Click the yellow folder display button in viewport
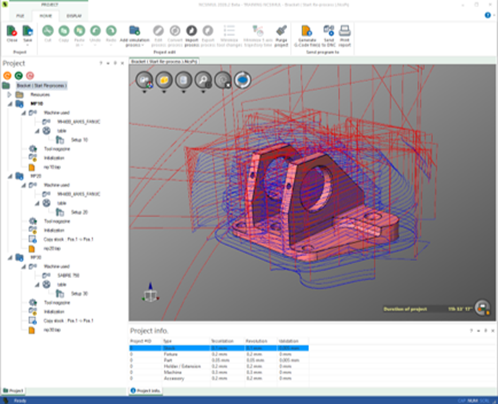The width and height of the screenshot is (498, 404). tap(164, 80)
